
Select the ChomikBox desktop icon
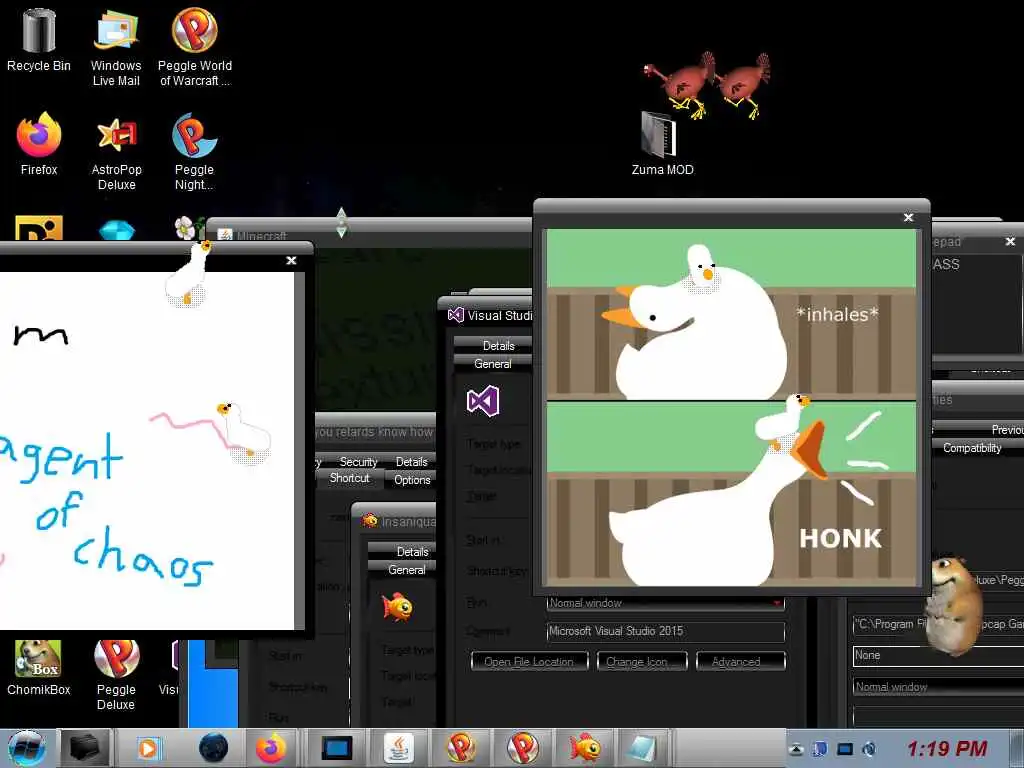(x=39, y=667)
